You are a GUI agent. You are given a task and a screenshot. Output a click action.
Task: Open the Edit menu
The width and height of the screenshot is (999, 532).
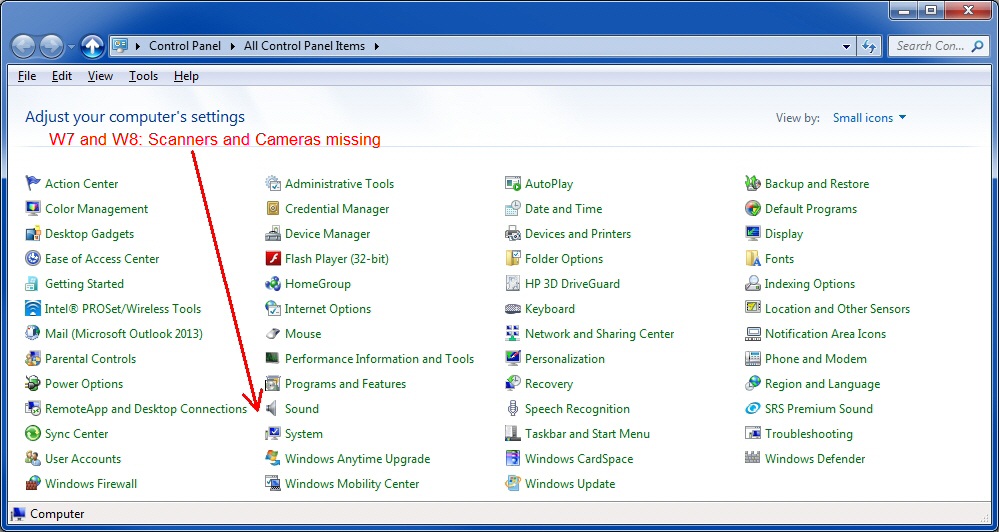[62, 76]
